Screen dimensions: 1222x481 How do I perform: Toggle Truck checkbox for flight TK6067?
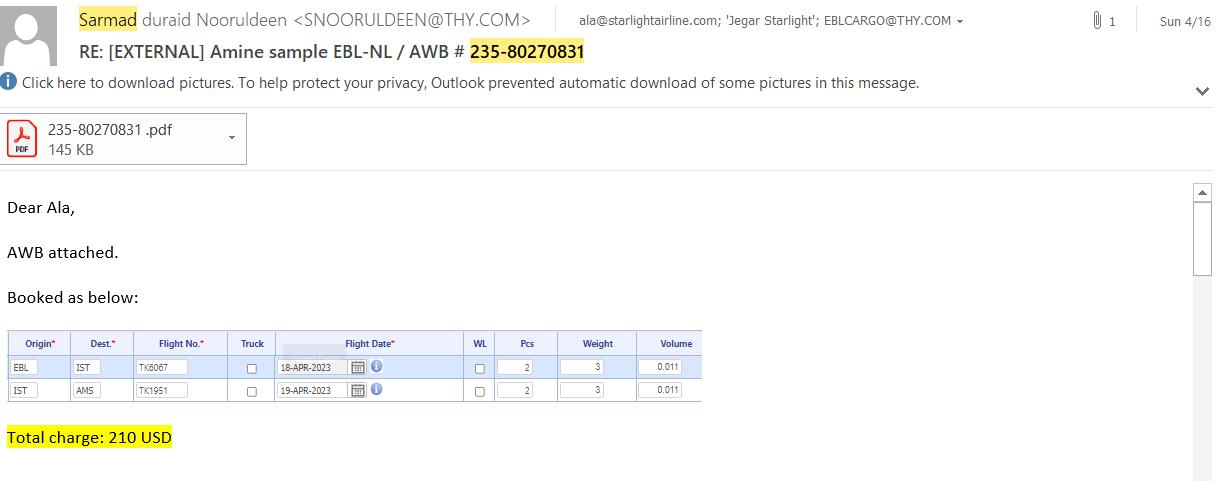coord(251,368)
